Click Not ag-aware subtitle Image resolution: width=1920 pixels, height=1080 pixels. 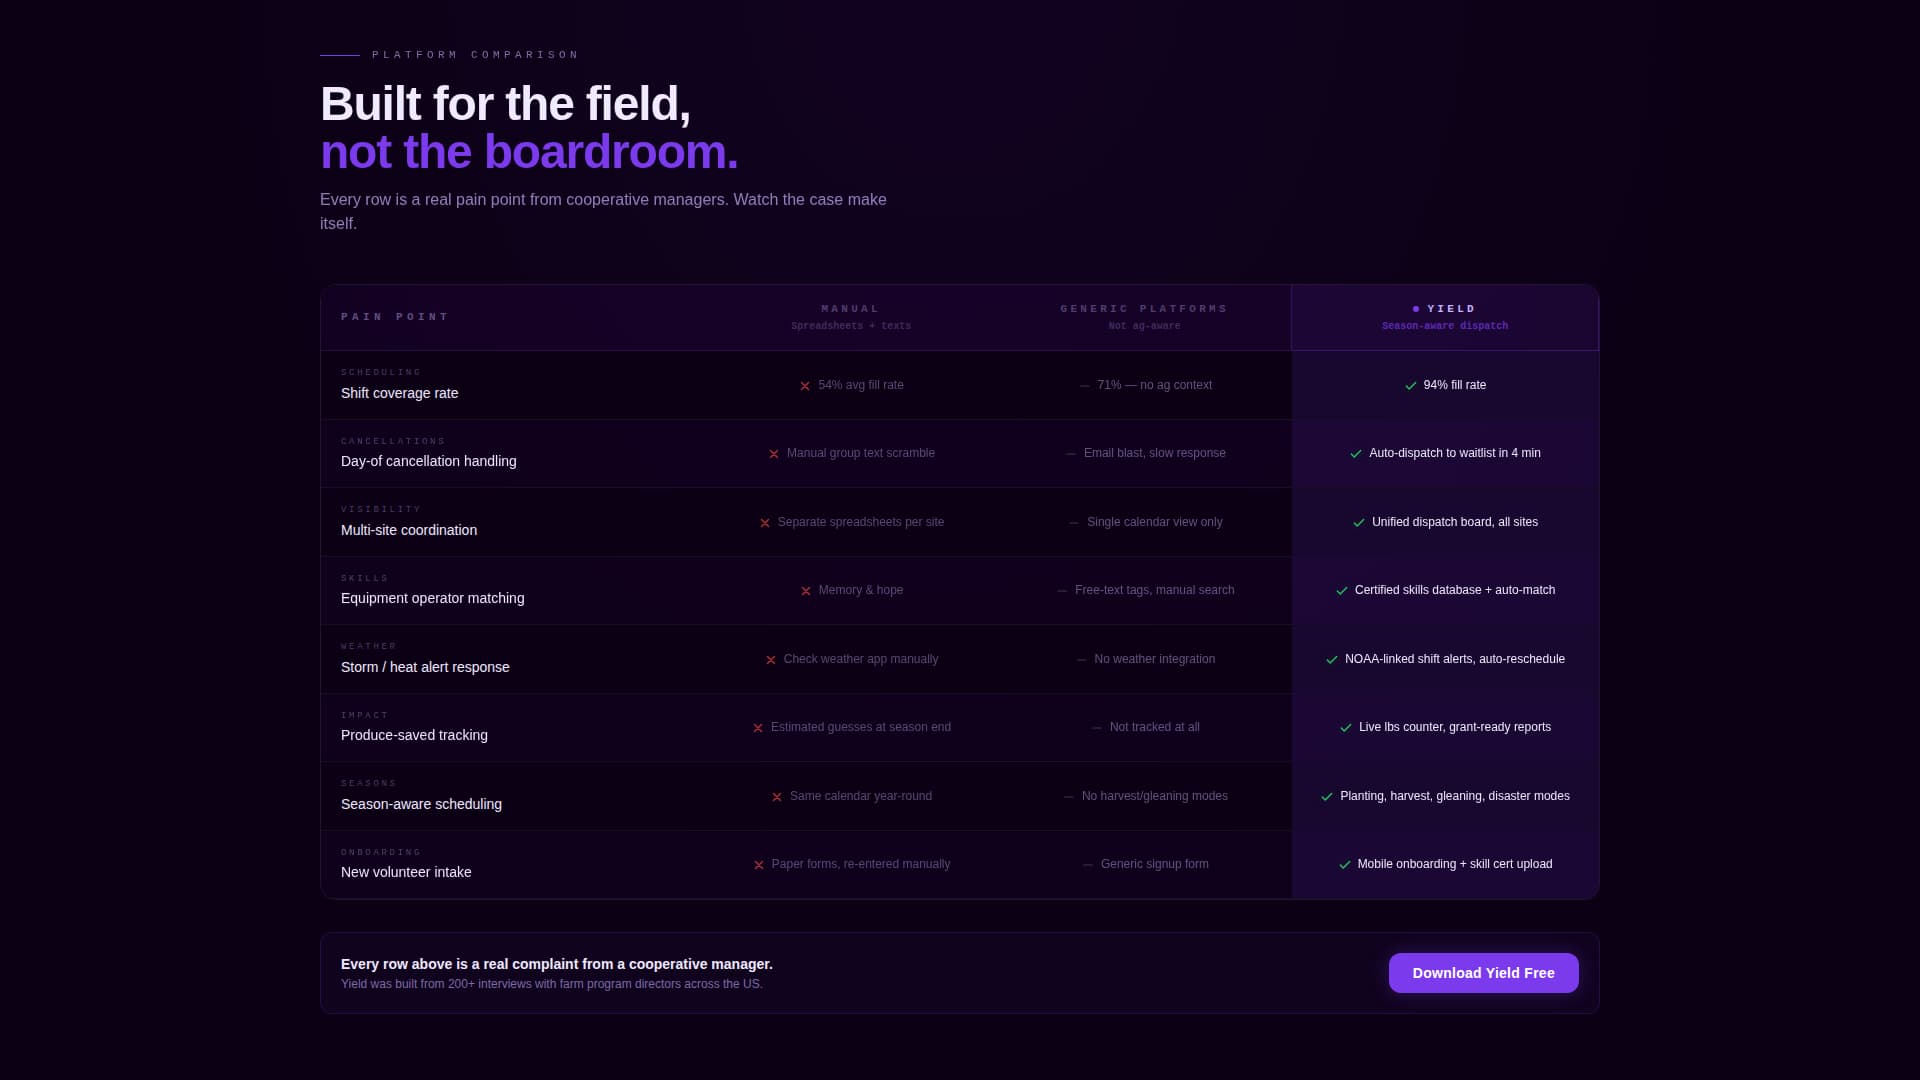[x=1144, y=326]
